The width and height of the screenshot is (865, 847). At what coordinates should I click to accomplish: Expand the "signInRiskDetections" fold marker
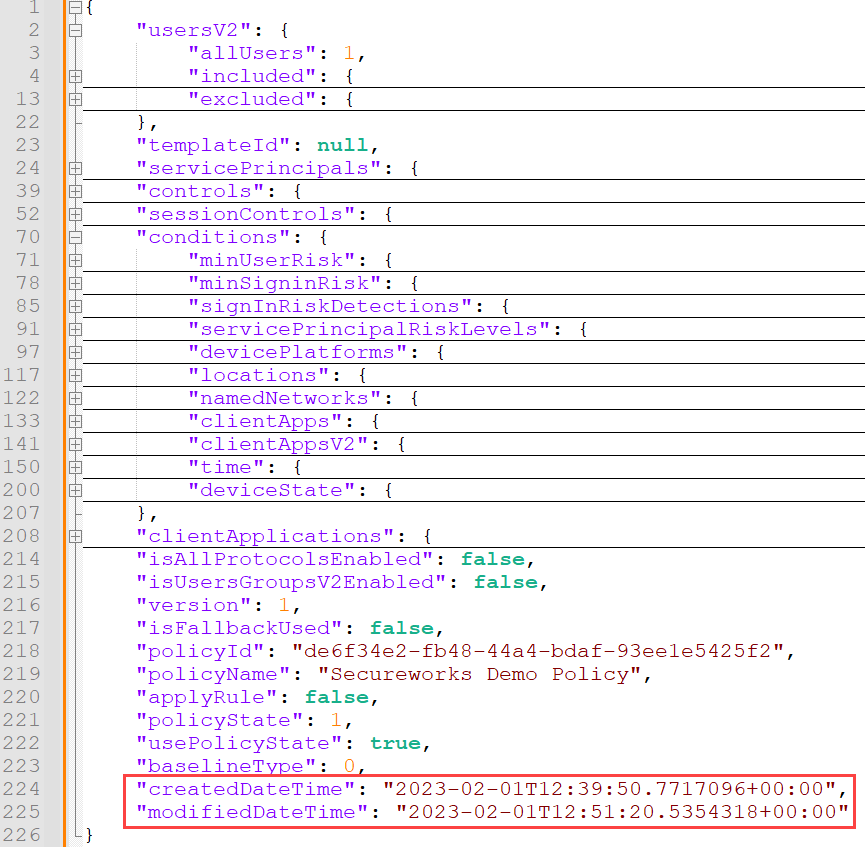76,306
